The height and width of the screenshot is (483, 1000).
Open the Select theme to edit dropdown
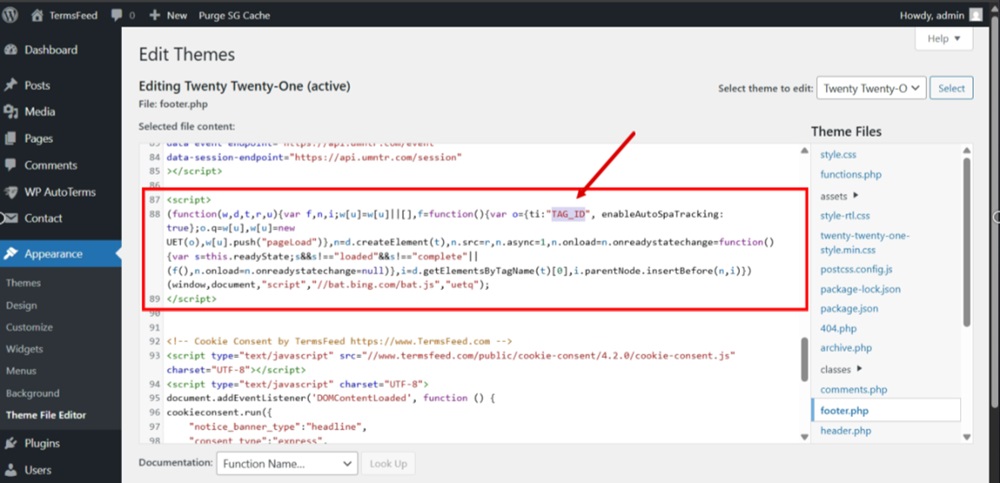point(871,89)
